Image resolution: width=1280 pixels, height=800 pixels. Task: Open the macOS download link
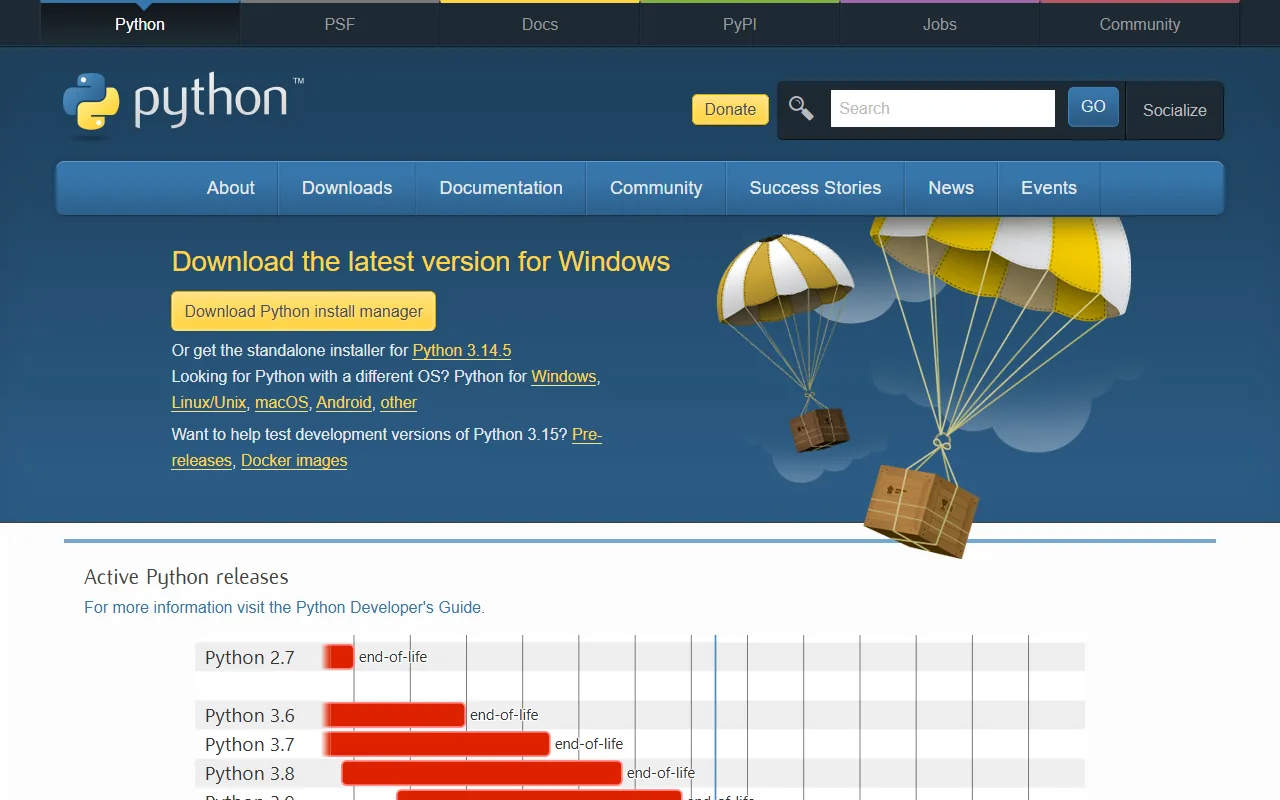[282, 402]
